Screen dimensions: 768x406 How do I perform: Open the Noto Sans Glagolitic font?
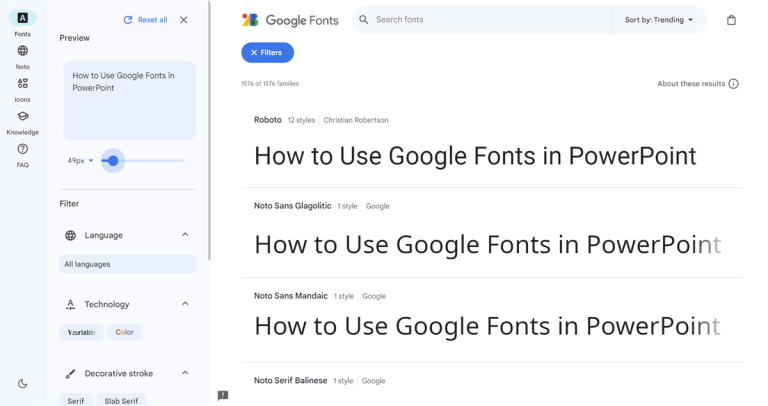click(x=292, y=206)
